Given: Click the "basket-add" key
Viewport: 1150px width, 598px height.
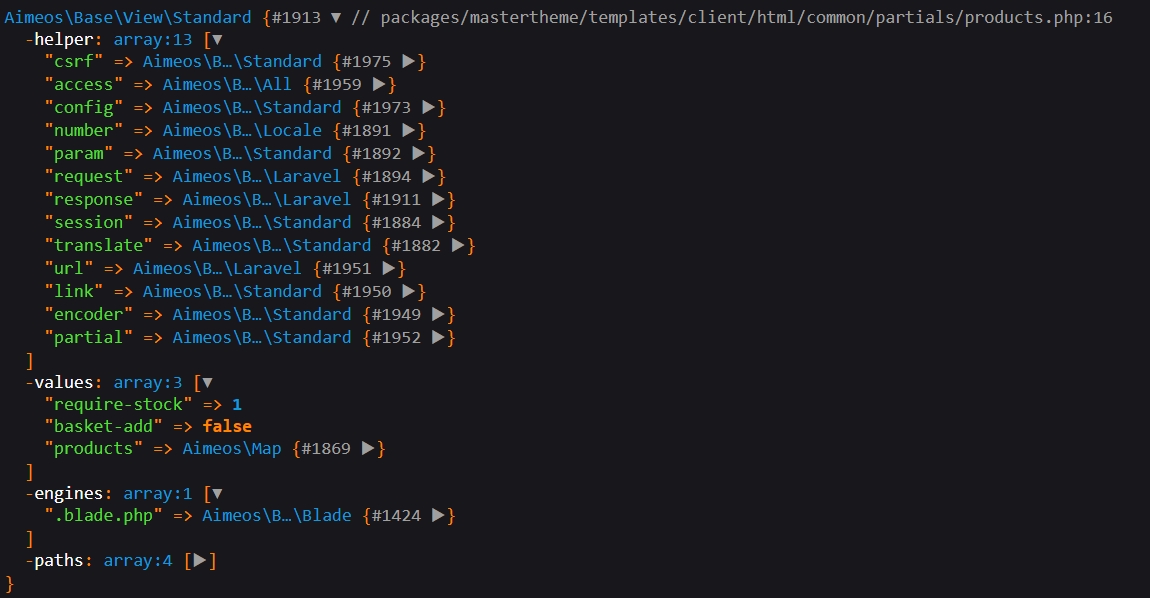Looking at the screenshot, I should point(103,426).
